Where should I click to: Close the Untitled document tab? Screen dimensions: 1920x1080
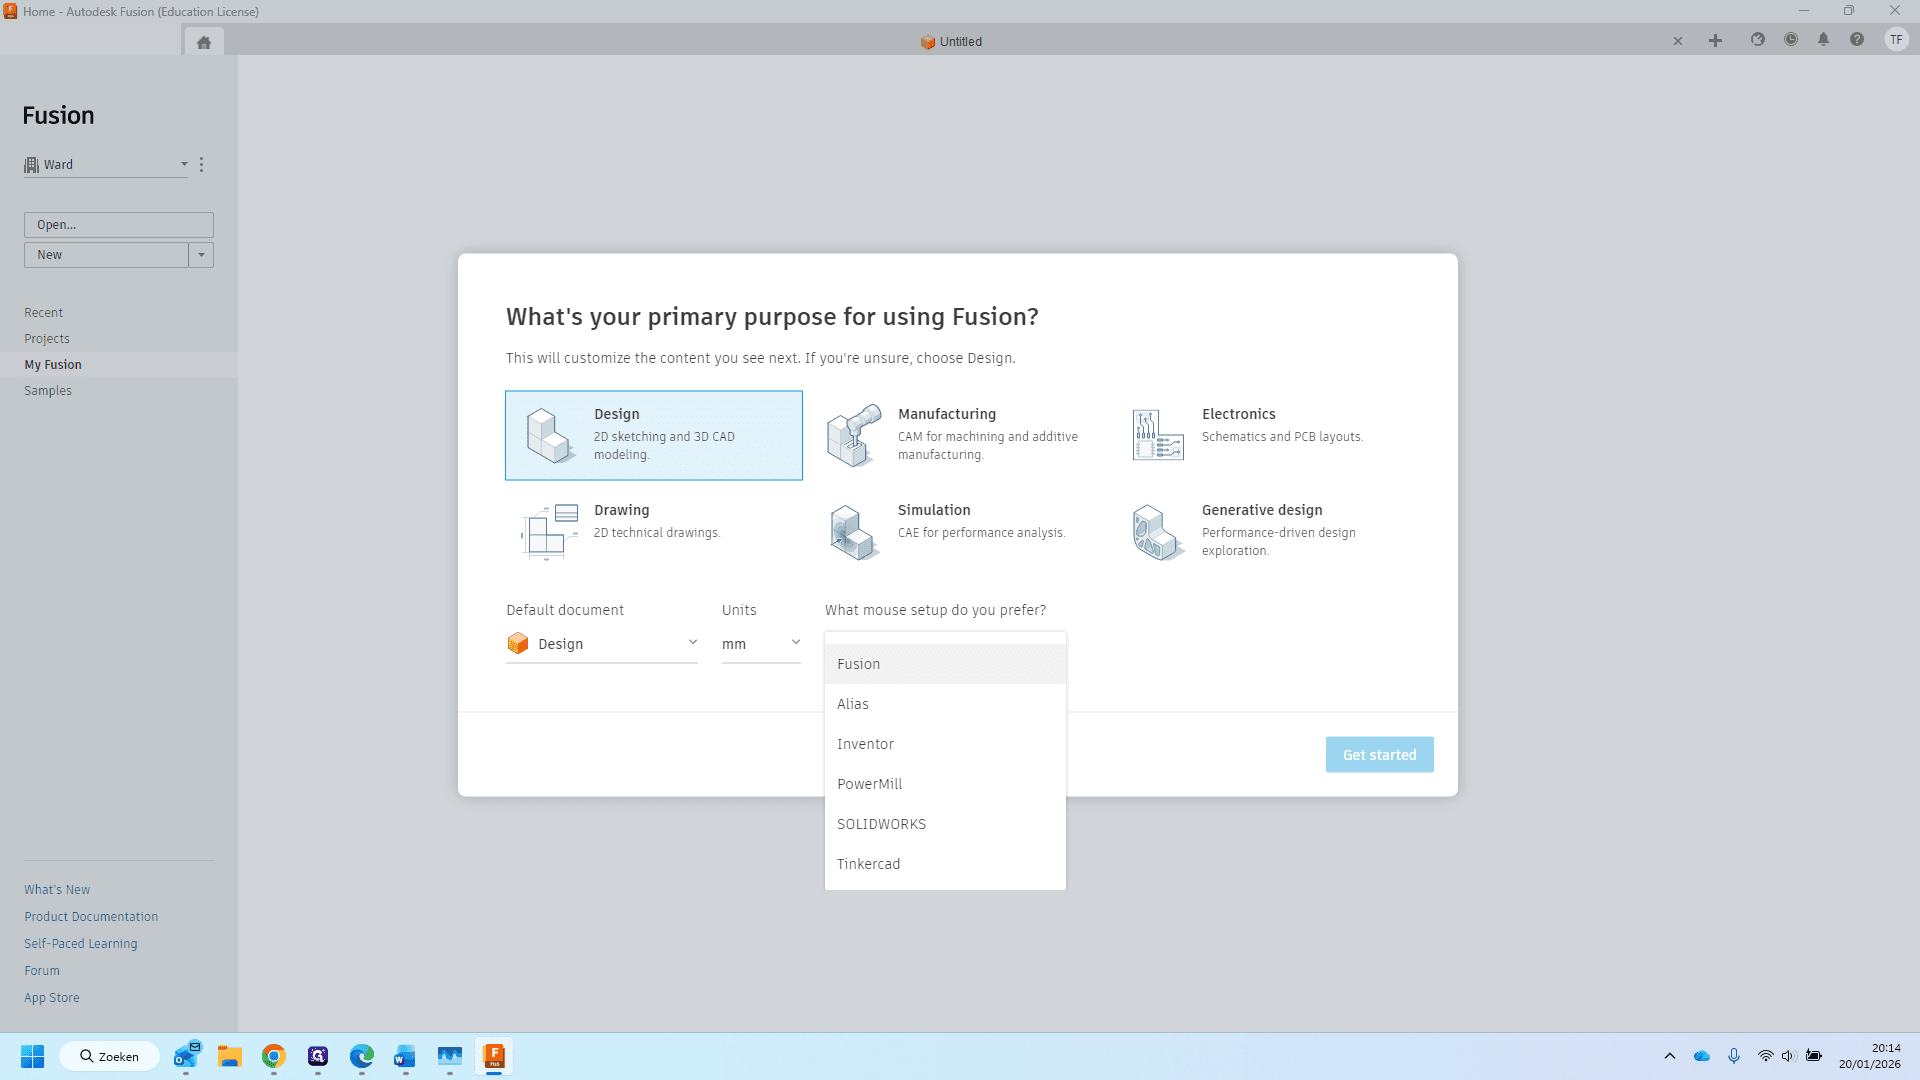1678,41
